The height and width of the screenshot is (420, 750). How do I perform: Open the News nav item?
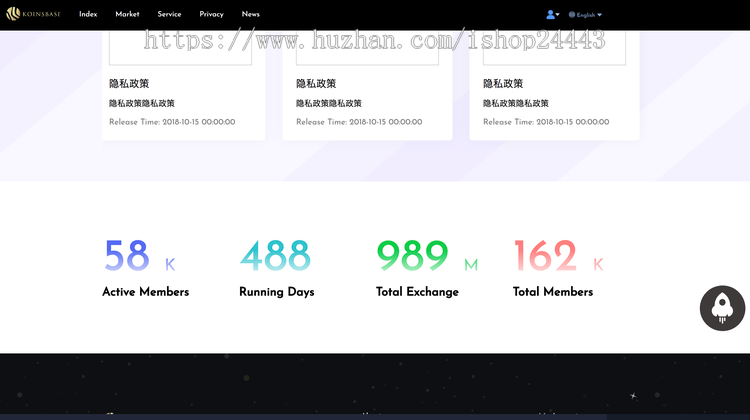tap(251, 14)
